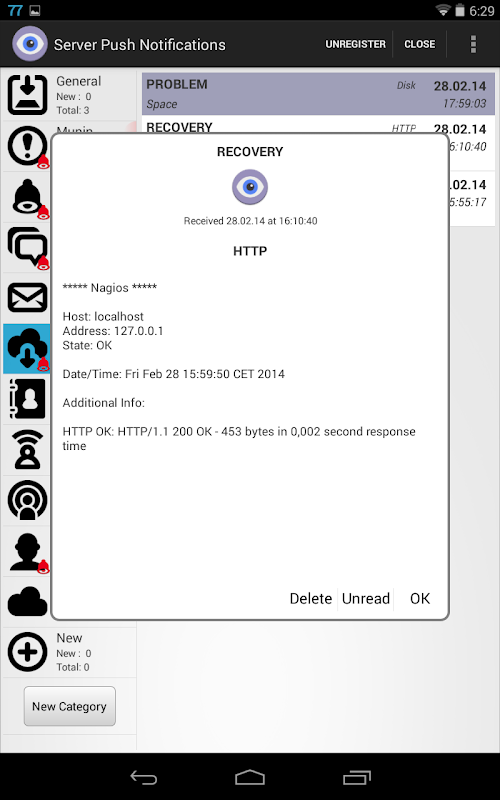Open the chat bubbles category icon

pos(27,247)
